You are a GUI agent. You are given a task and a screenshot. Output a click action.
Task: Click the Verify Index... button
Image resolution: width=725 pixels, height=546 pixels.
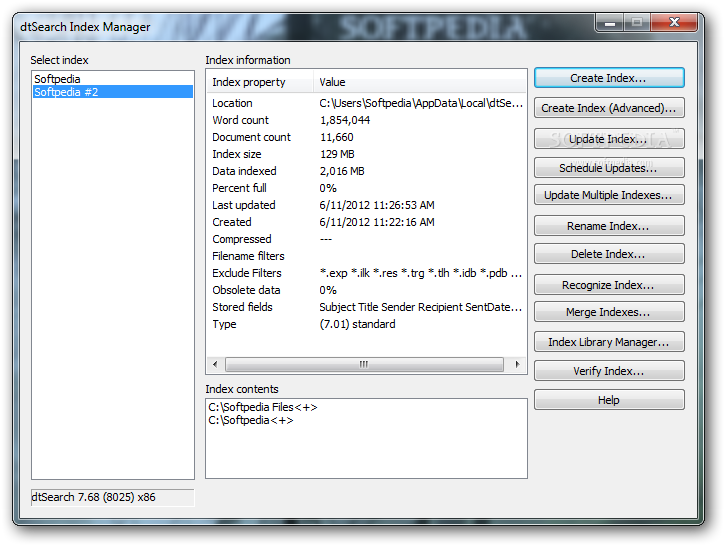tap(609, 371)
